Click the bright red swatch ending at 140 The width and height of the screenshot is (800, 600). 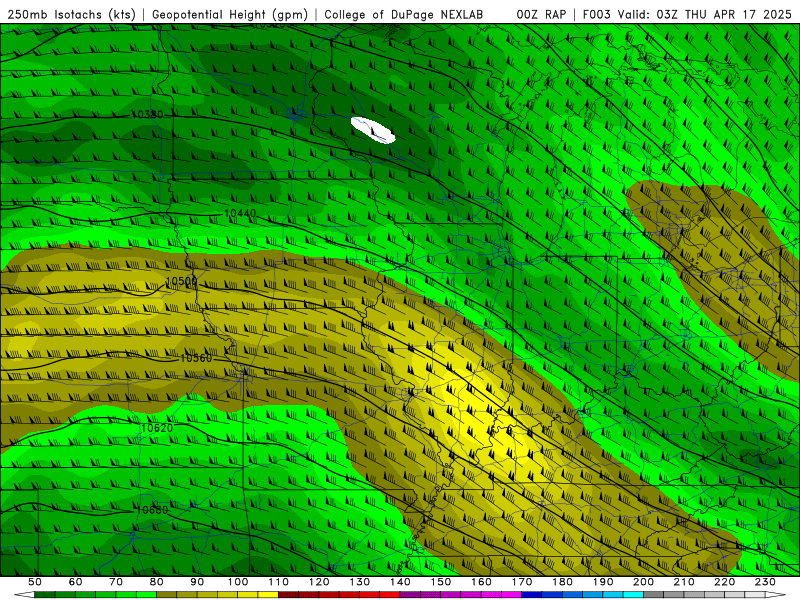coord(390,595)
